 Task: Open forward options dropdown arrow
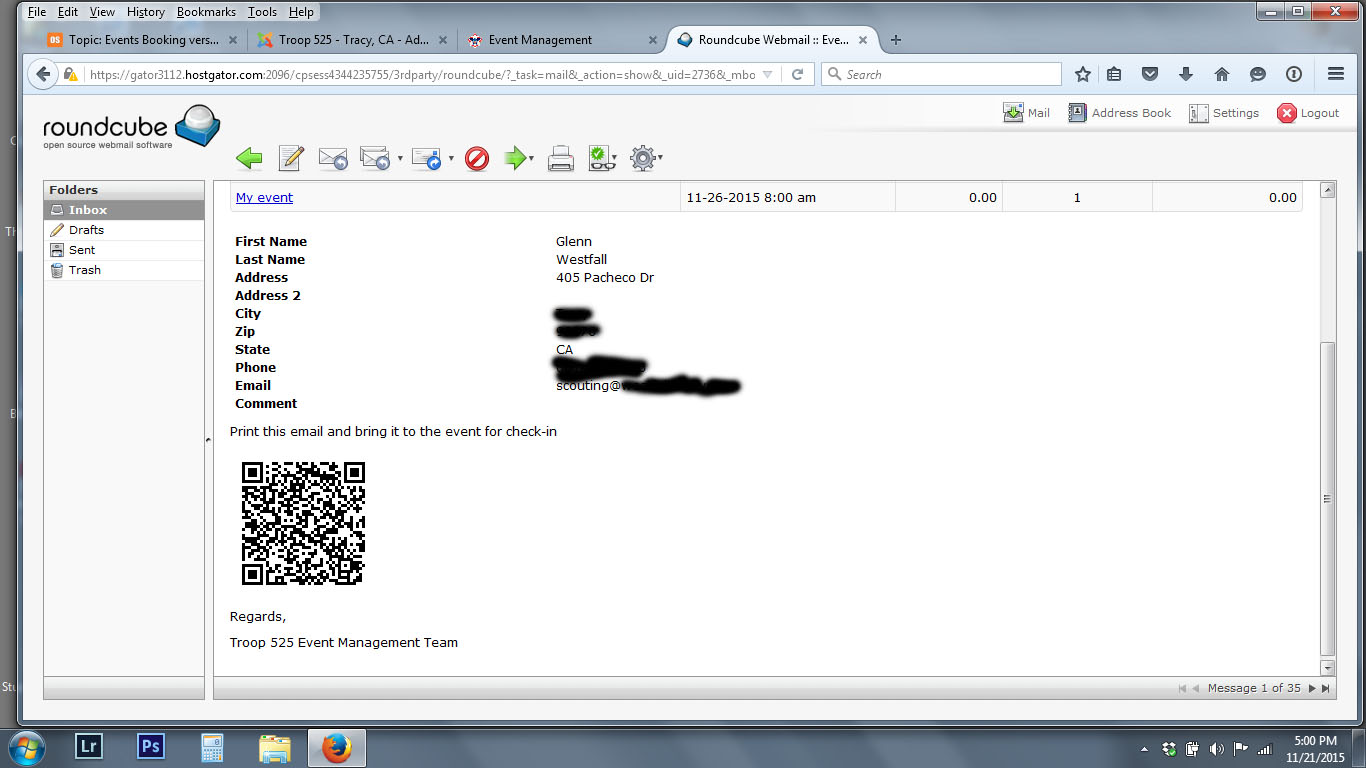451,159
